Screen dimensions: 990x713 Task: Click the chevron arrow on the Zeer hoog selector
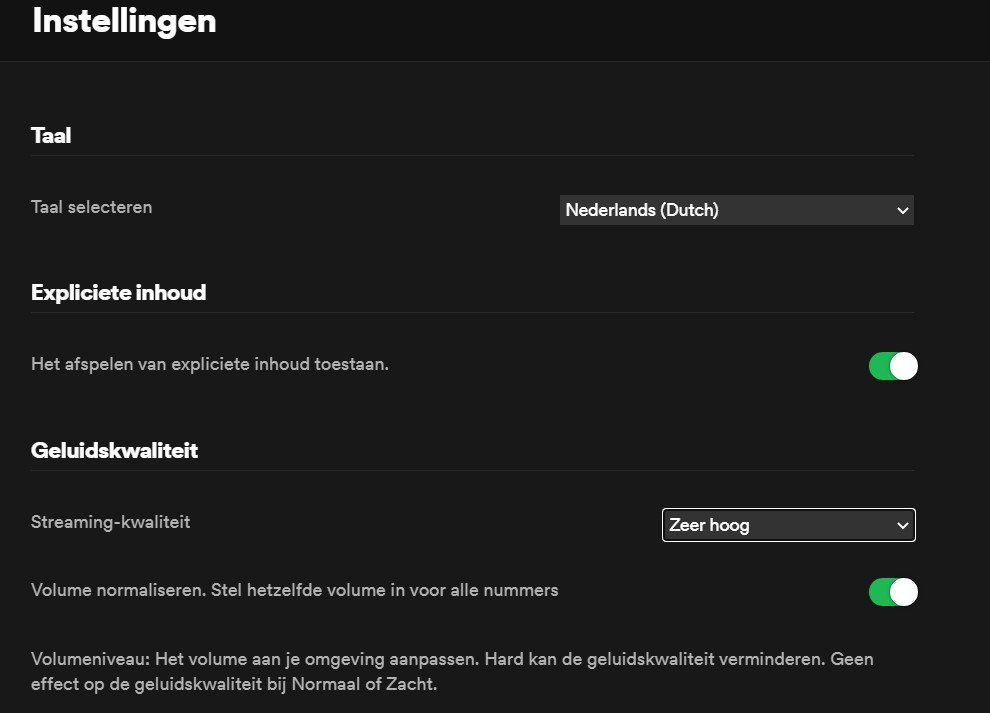tap(902, 525)
